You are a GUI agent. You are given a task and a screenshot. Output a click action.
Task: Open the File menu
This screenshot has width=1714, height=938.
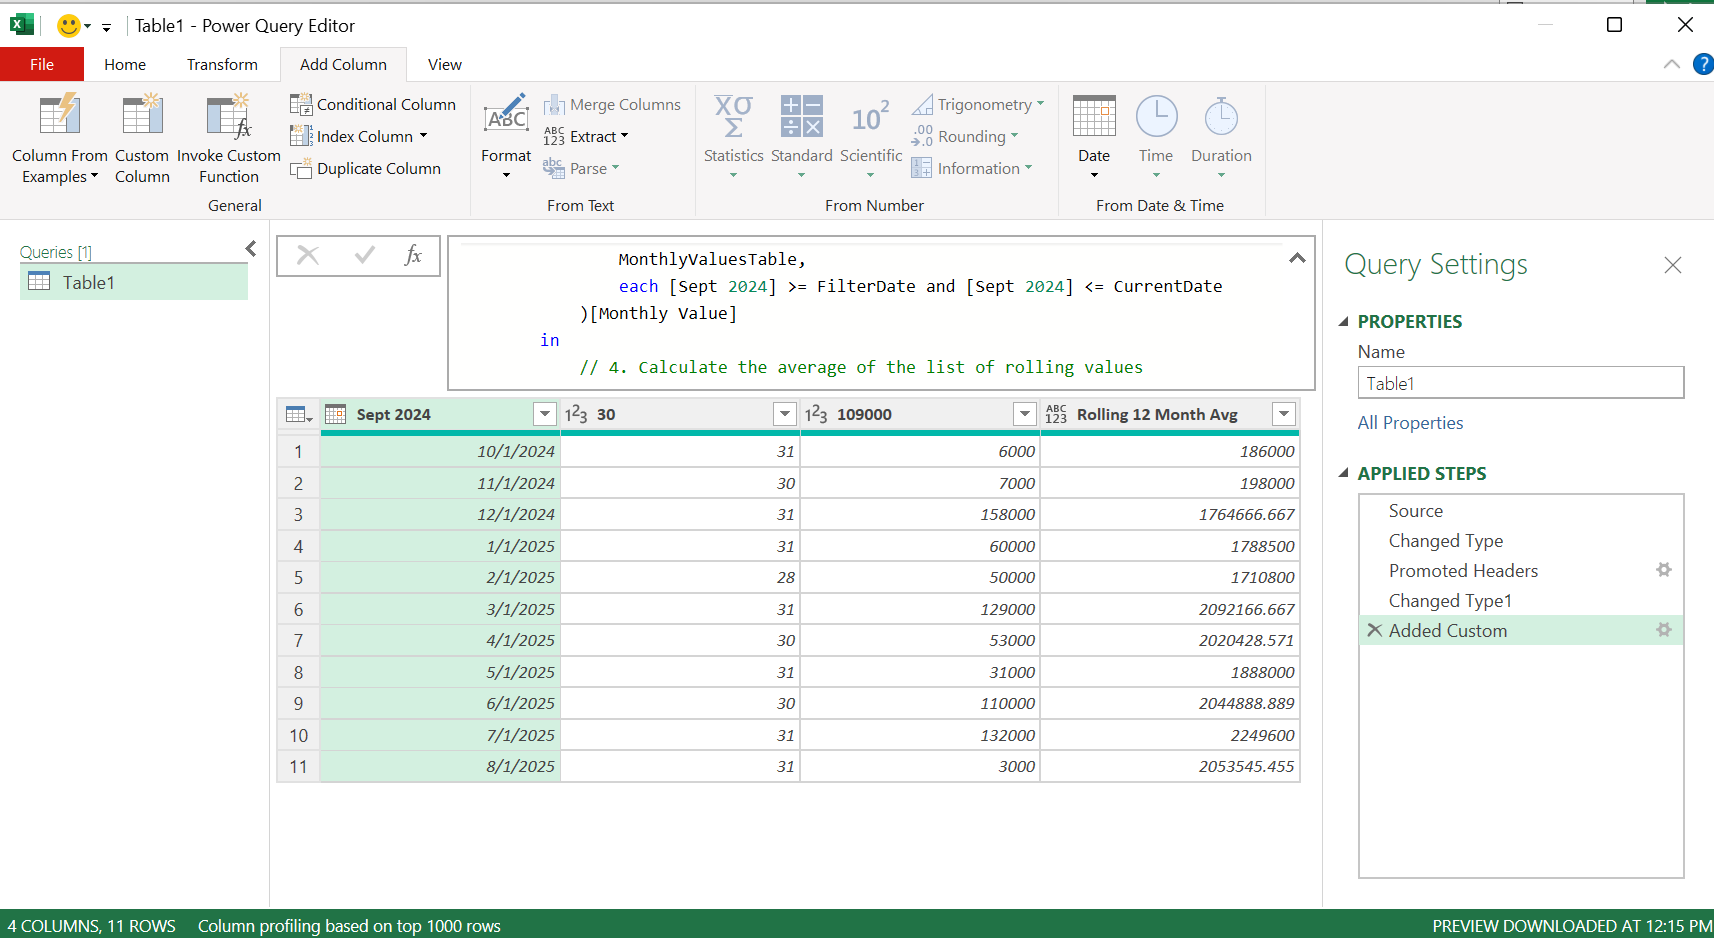point(42,64)
